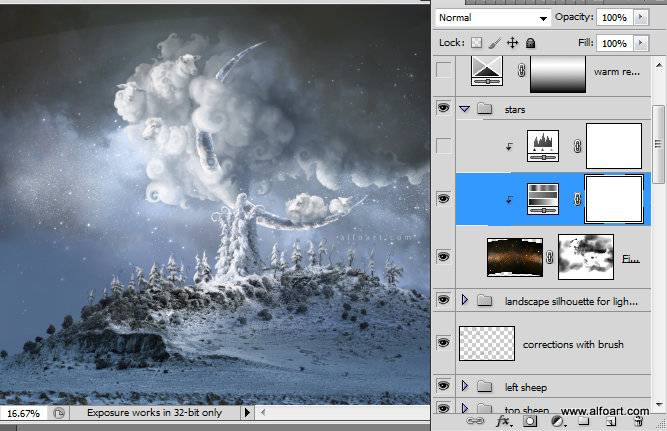Expand the landscape silhouette group
The height and width of the screenshot is (431, 667).
465,300
